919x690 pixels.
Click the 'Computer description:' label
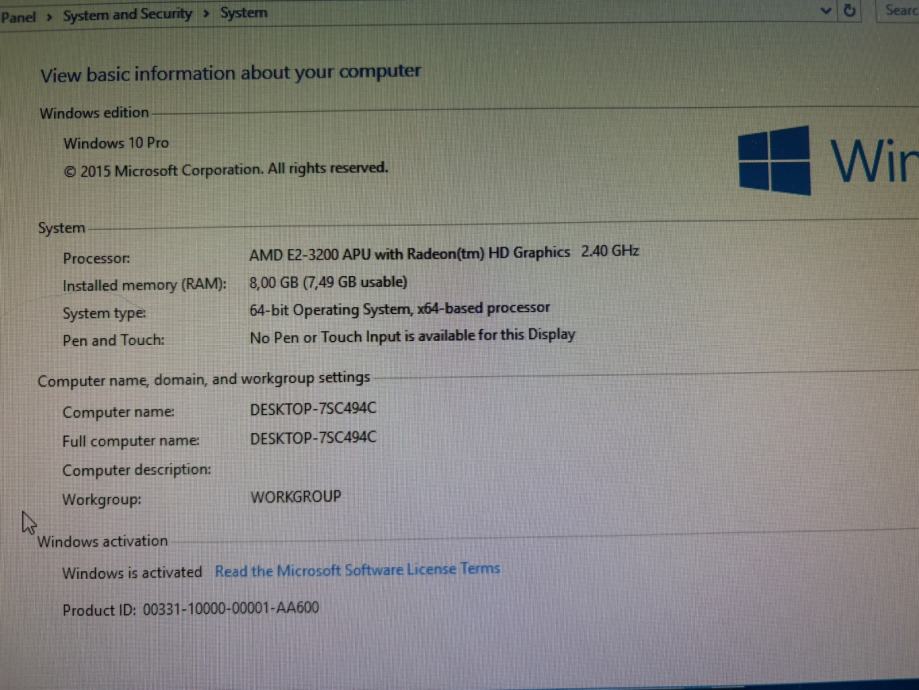[x=137, y=470]
